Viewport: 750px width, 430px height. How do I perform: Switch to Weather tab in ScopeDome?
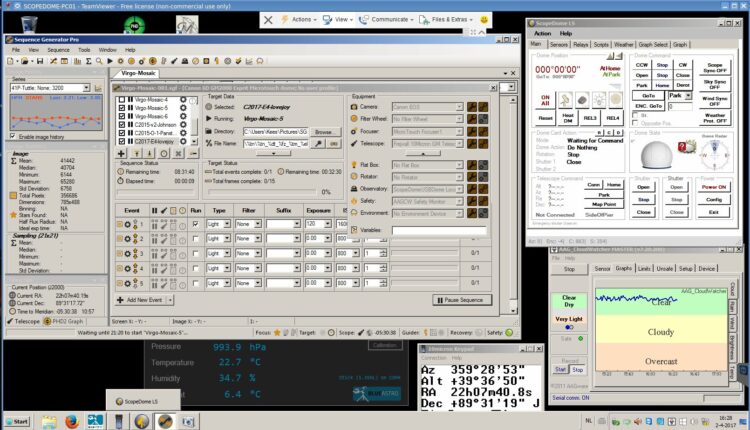[x=624, y=44]
